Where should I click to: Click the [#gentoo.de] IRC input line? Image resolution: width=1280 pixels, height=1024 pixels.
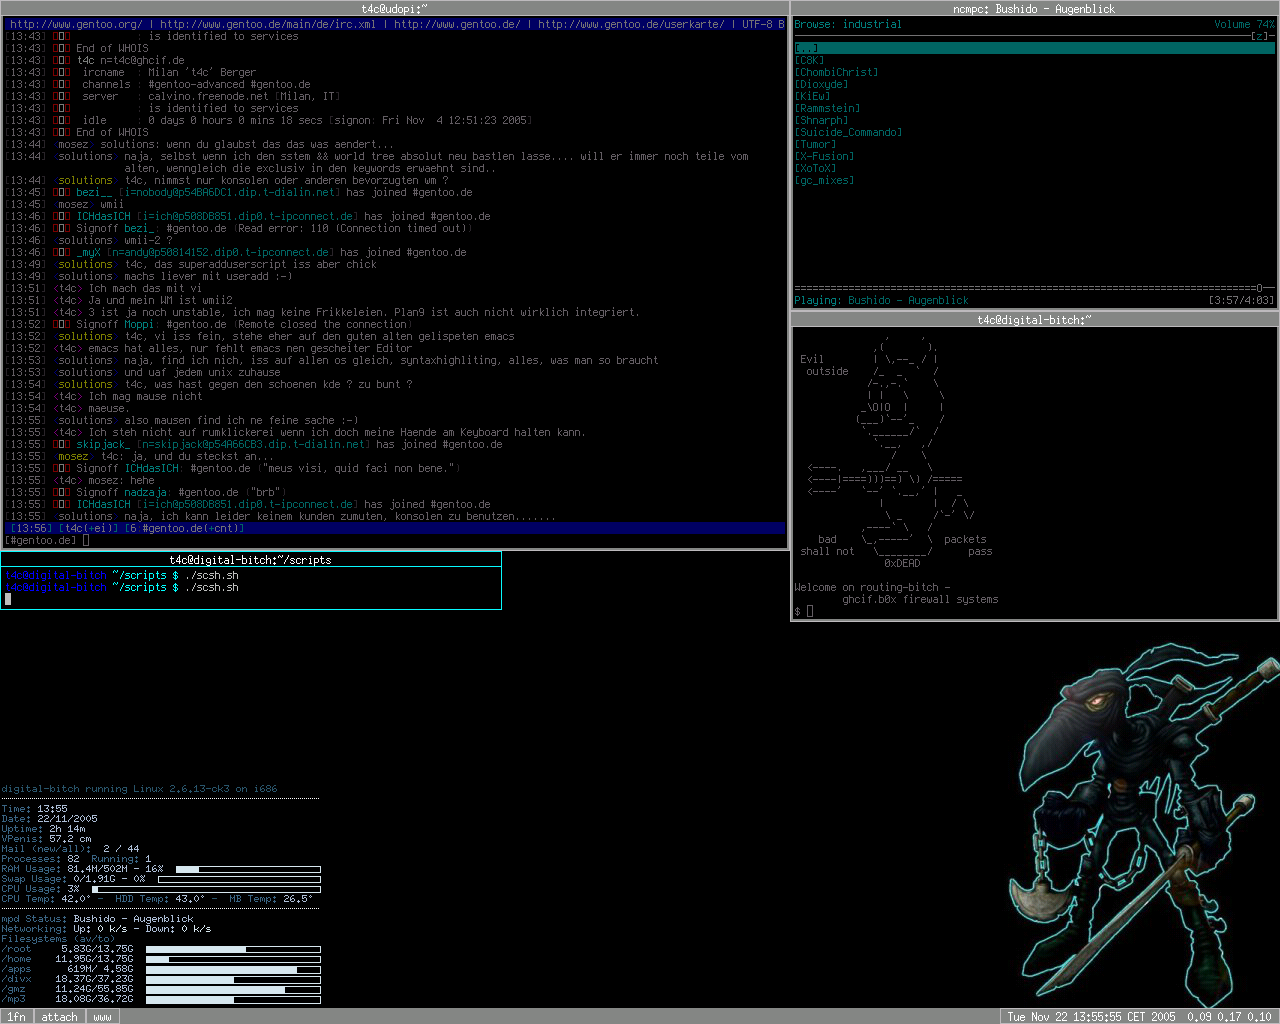coord(394,540)
